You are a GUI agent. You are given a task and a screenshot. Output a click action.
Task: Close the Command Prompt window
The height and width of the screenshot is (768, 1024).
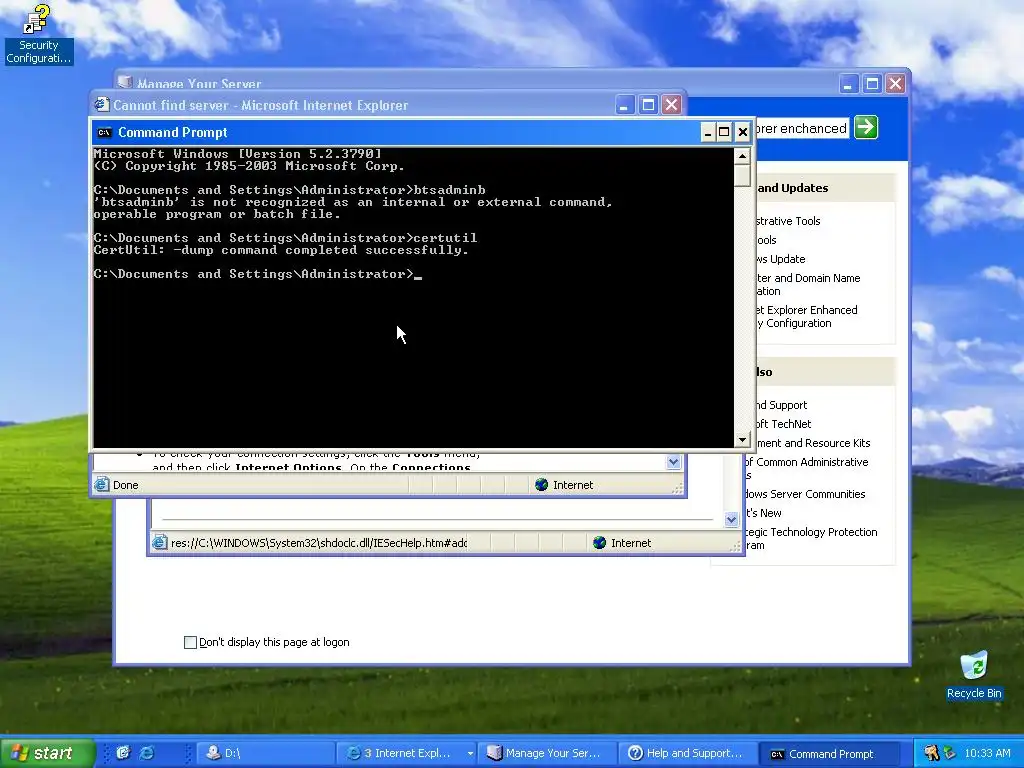743,133
